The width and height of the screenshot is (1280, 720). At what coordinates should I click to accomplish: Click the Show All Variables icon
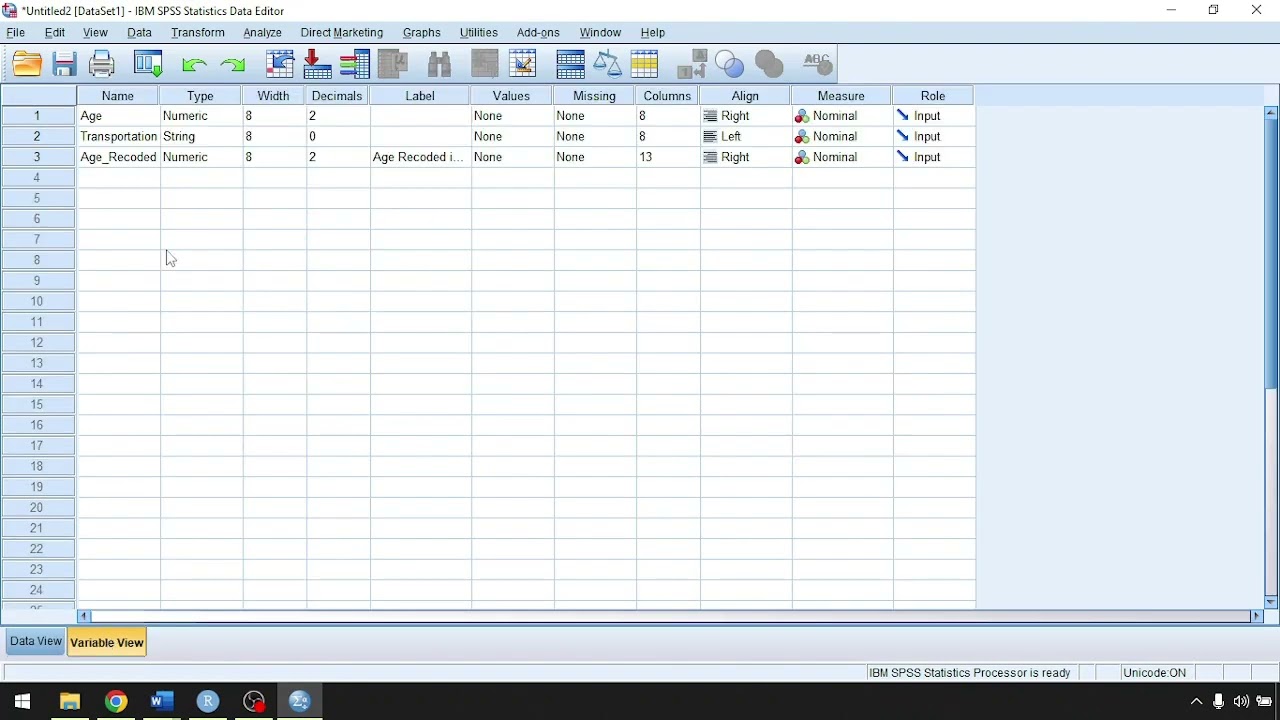pos(769,65)
